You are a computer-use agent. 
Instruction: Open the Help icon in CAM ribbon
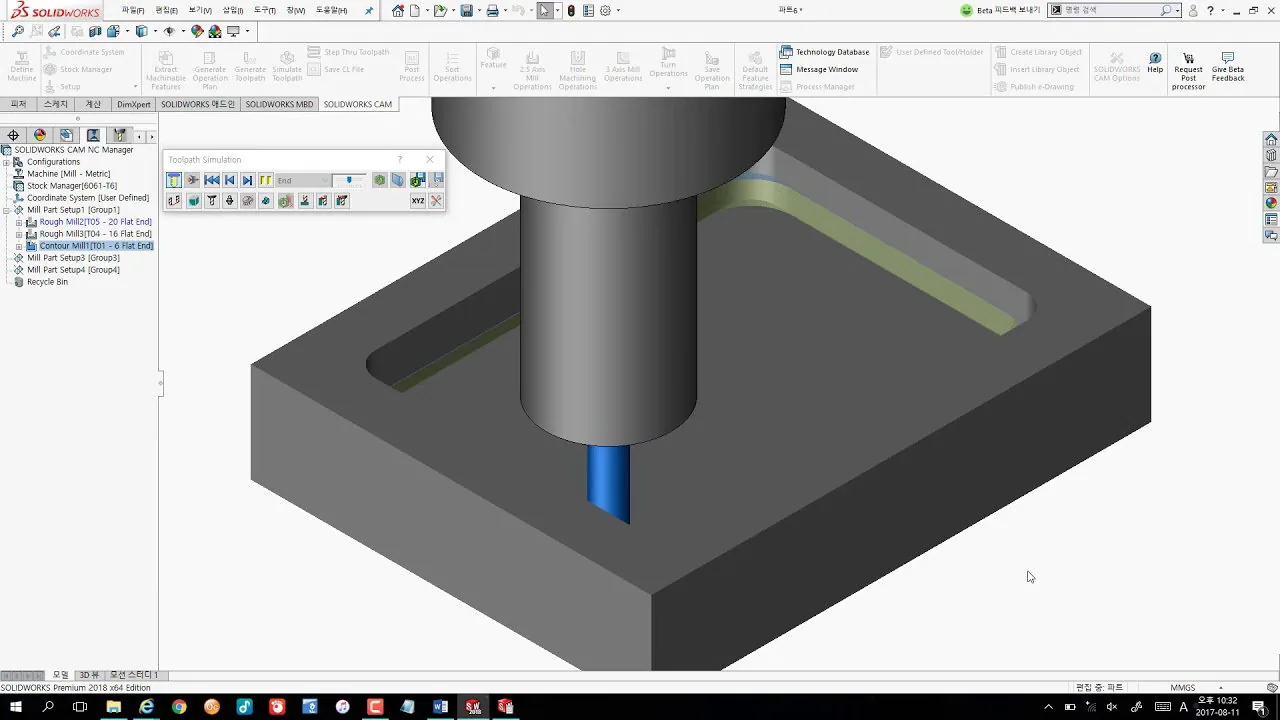[x=1155, y=64]
